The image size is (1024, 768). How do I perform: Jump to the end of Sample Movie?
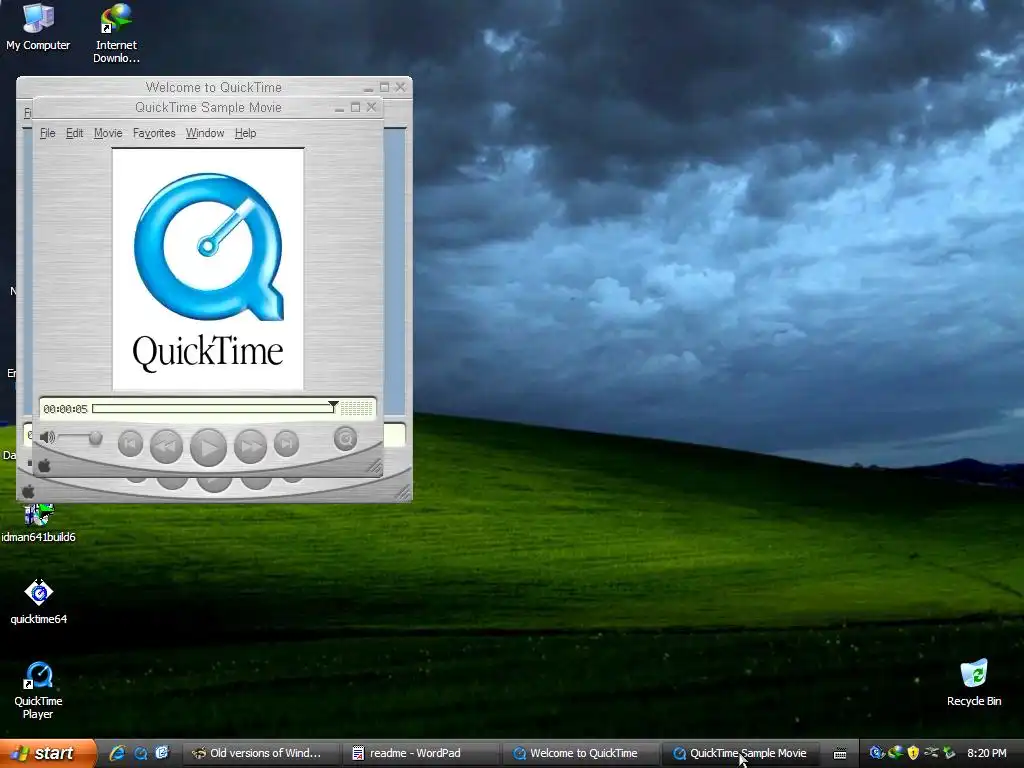286,443
